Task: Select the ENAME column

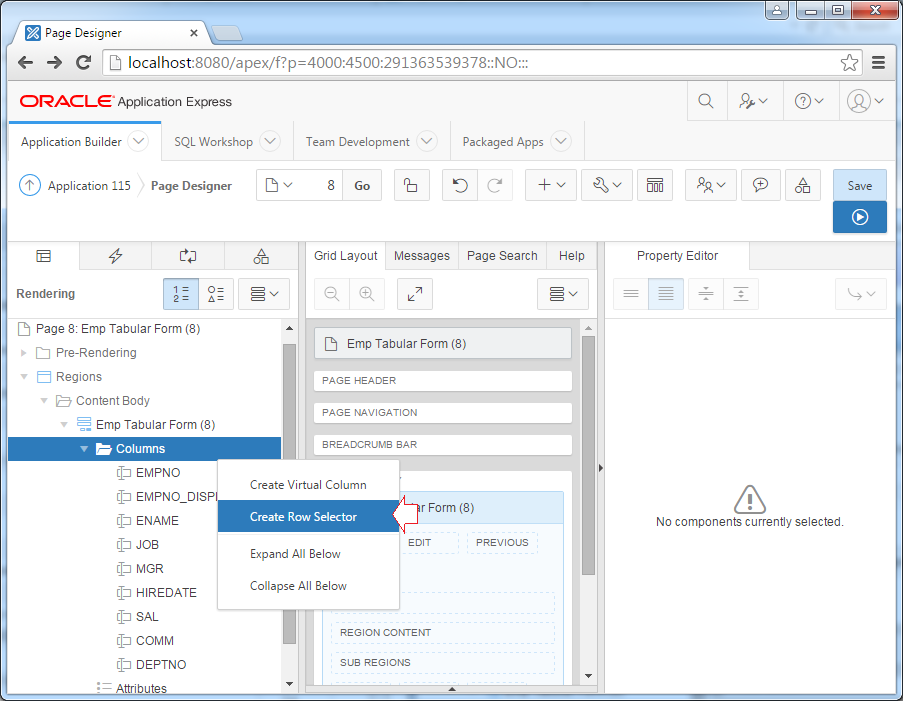Action: coord(157,521)
